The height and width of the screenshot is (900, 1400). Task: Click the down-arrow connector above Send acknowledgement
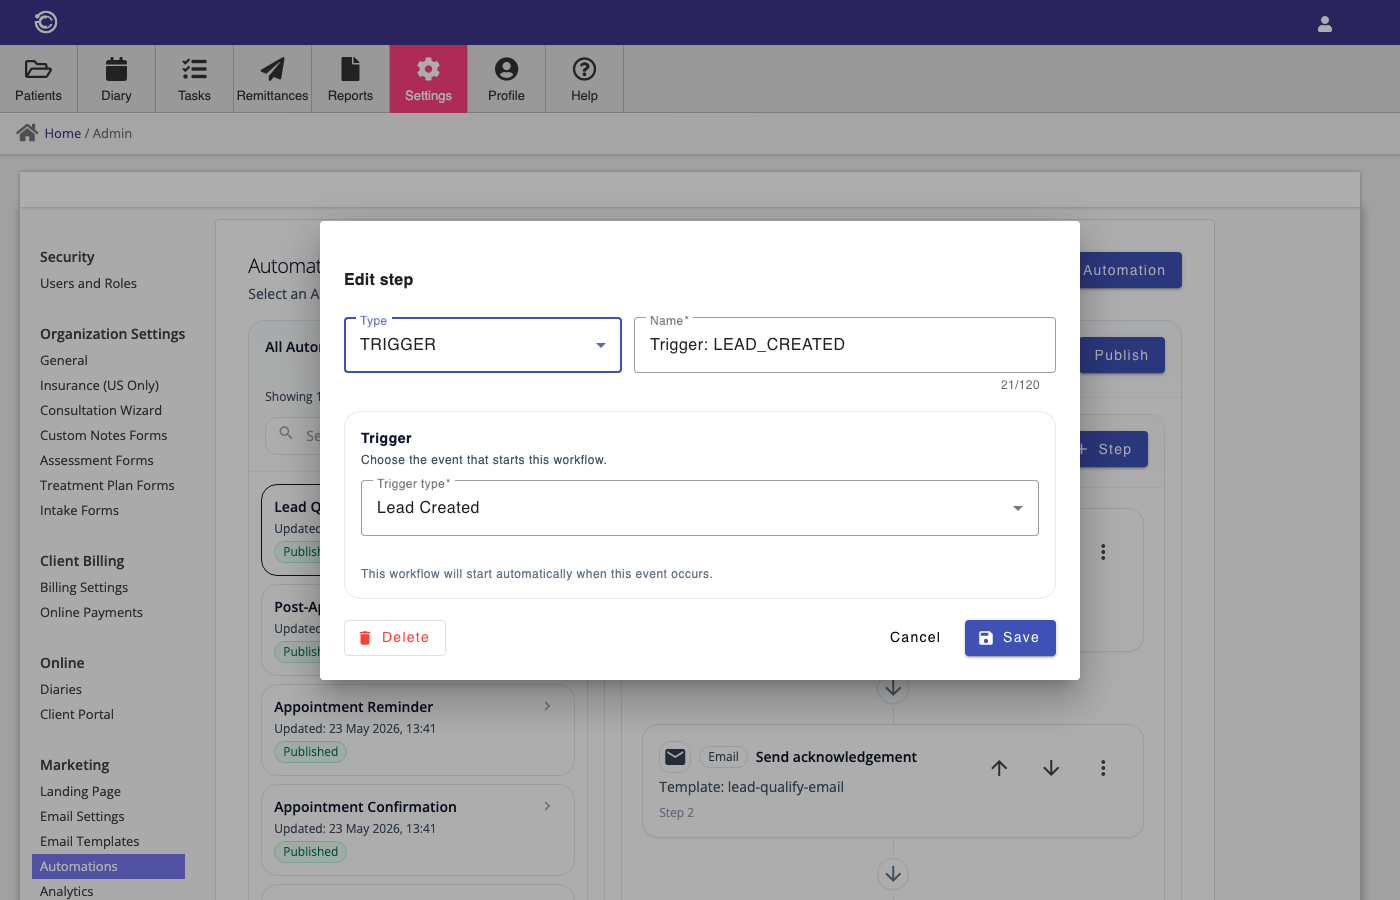[x=893, y=689]
